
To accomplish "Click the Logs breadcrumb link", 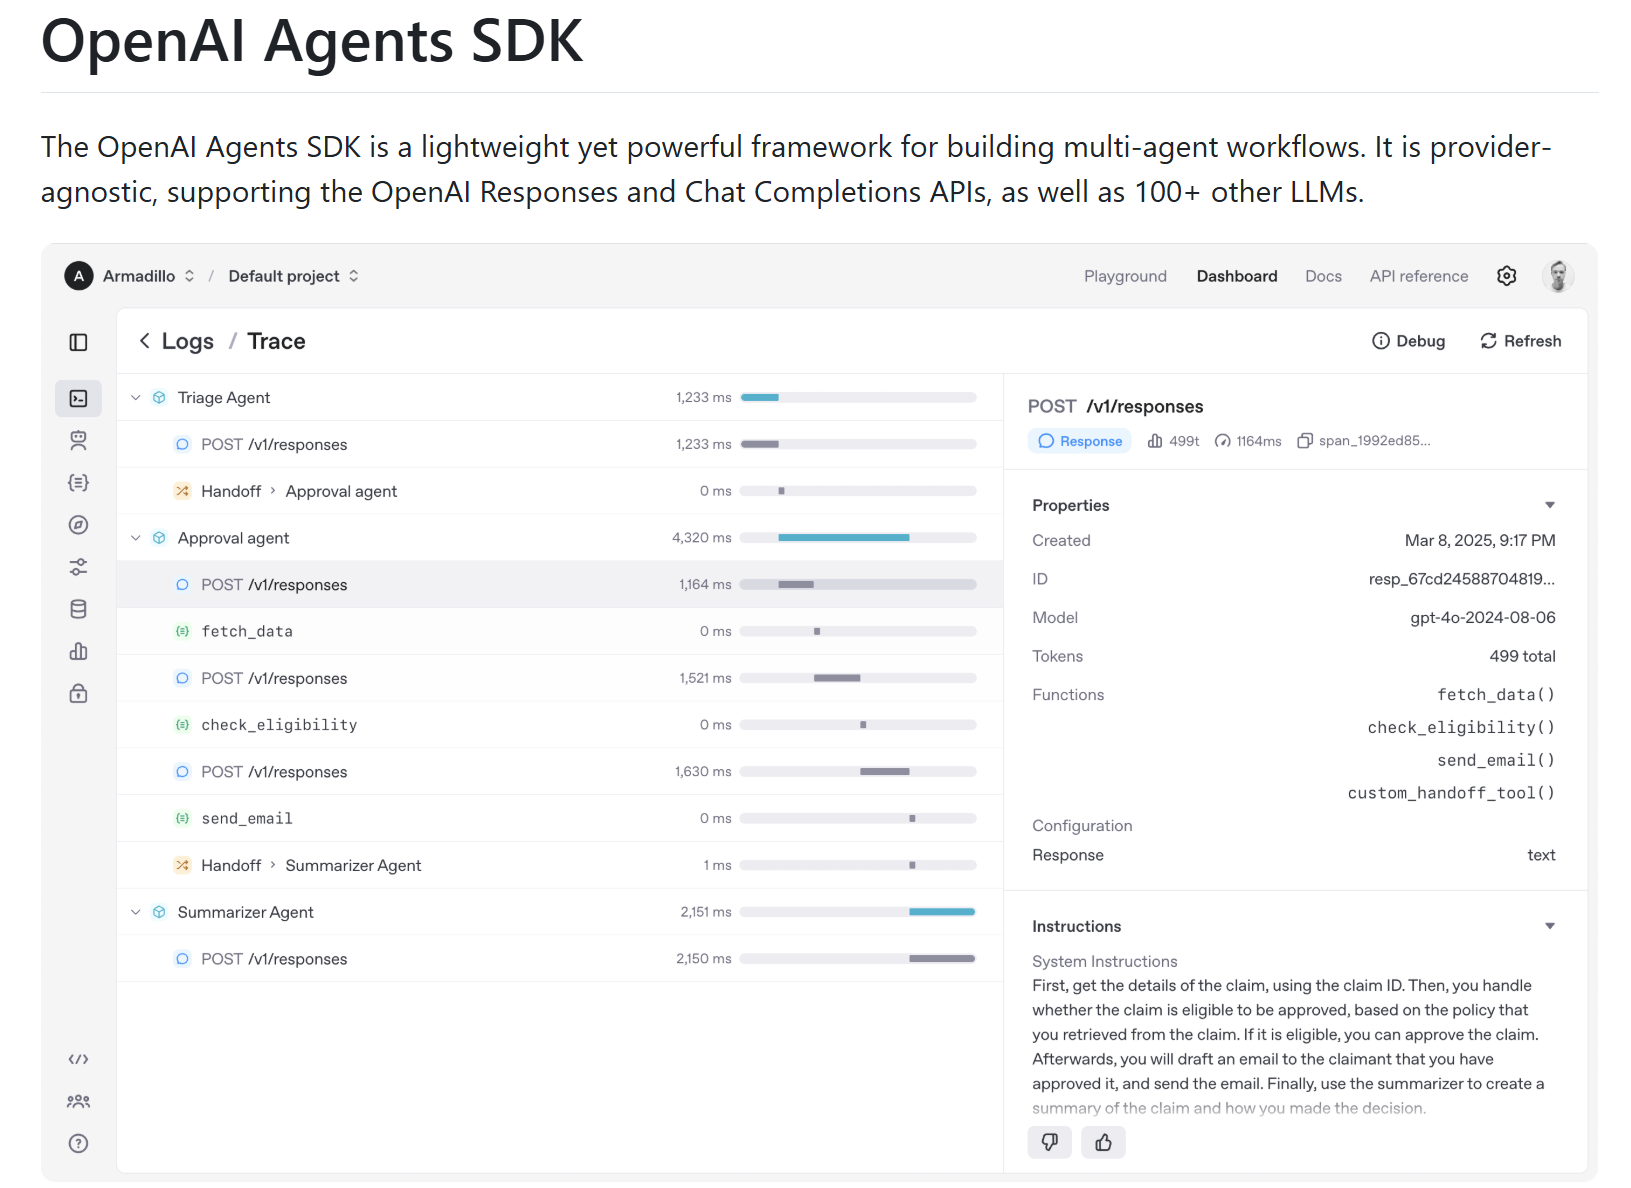I will [188, 341].
